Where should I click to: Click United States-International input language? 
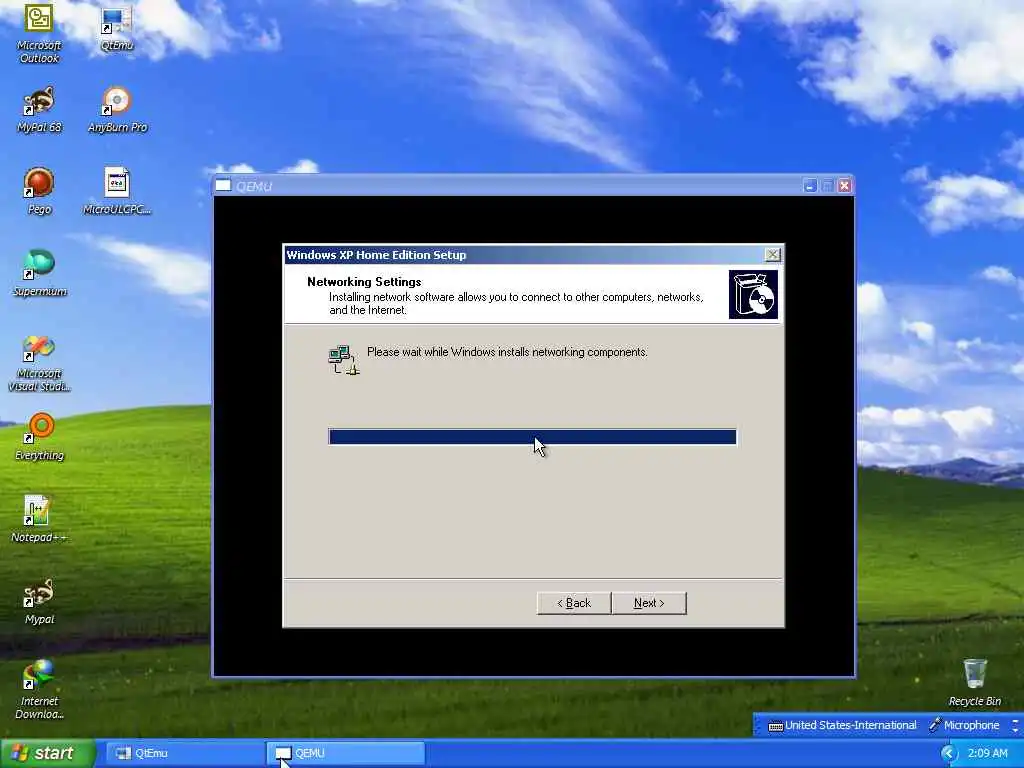click(850, 726)
